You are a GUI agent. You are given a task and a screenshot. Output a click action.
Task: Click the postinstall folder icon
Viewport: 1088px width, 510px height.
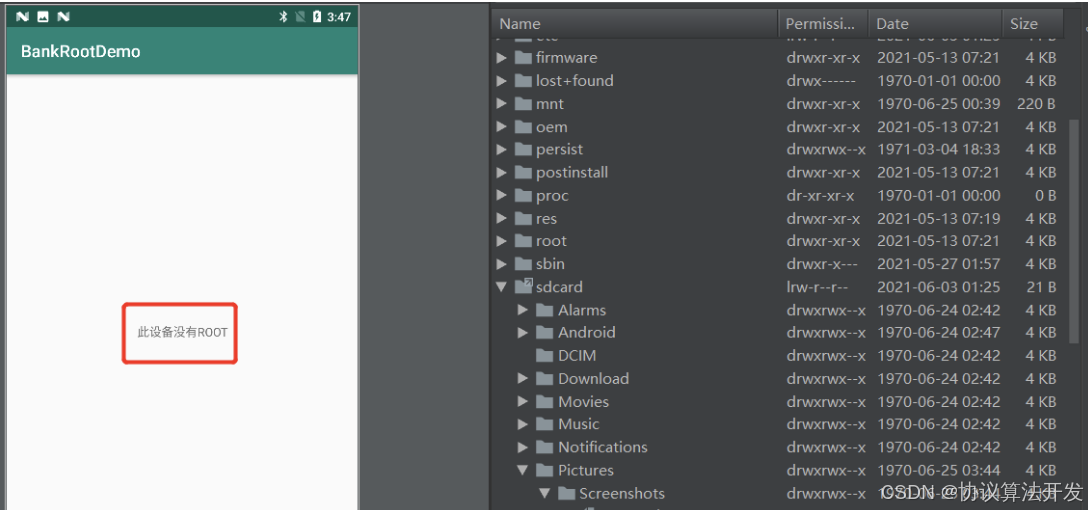pyautogui.click(x=523, y=172)
